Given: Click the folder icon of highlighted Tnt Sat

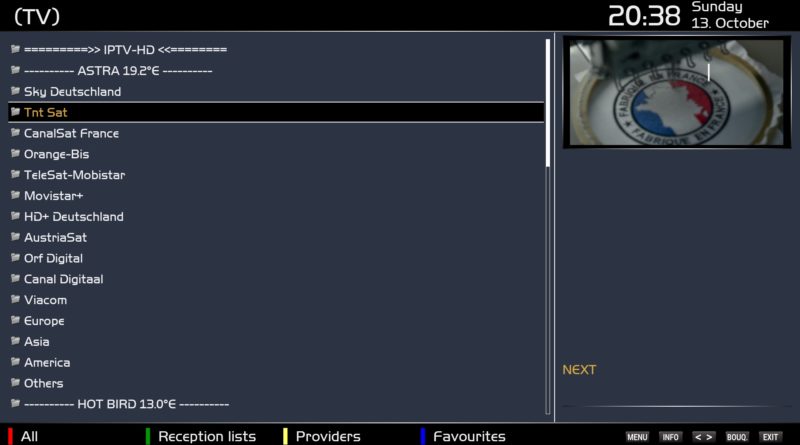Looking at the screenshot, I should tap(15, 112).
